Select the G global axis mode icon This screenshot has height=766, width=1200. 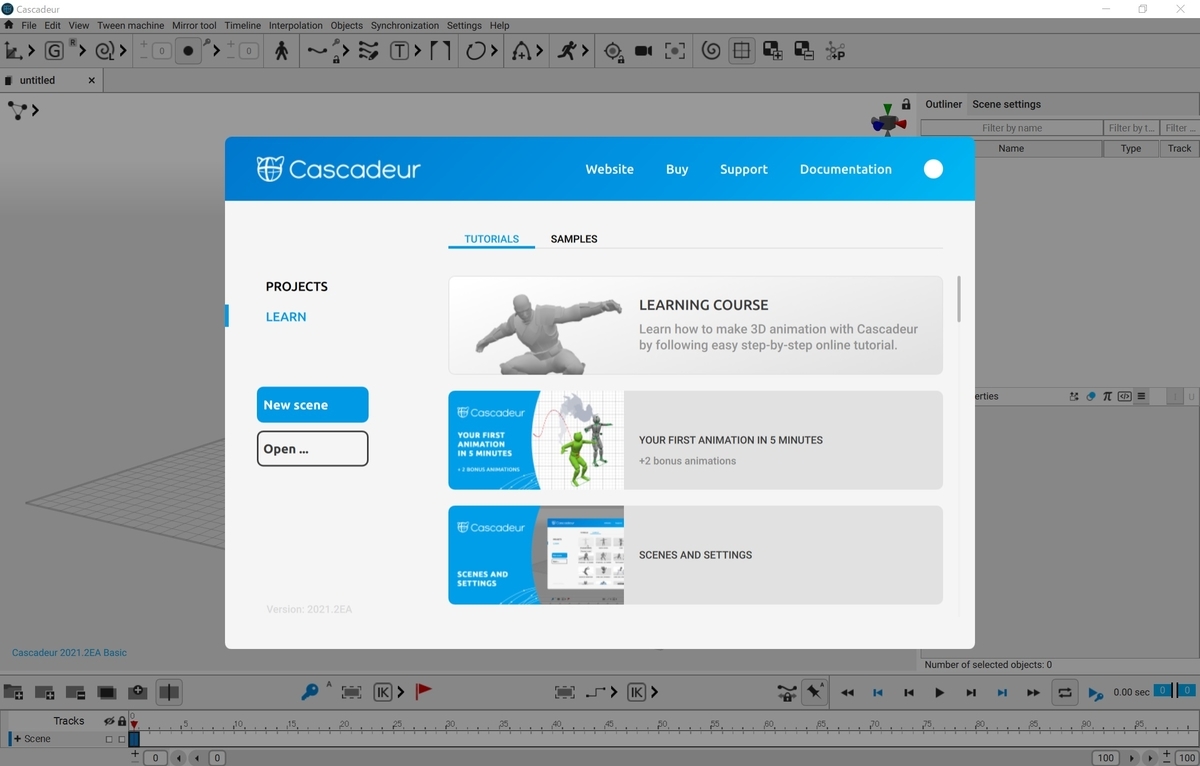[54, 50]
